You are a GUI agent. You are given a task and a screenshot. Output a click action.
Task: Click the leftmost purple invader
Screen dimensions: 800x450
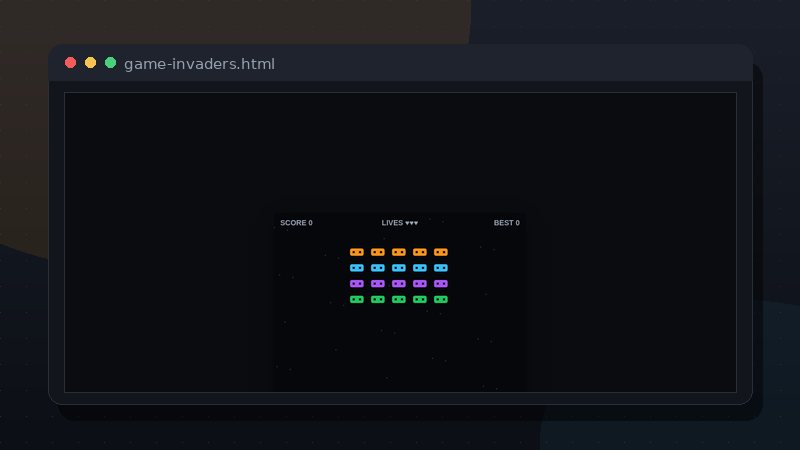click(357, 284)
